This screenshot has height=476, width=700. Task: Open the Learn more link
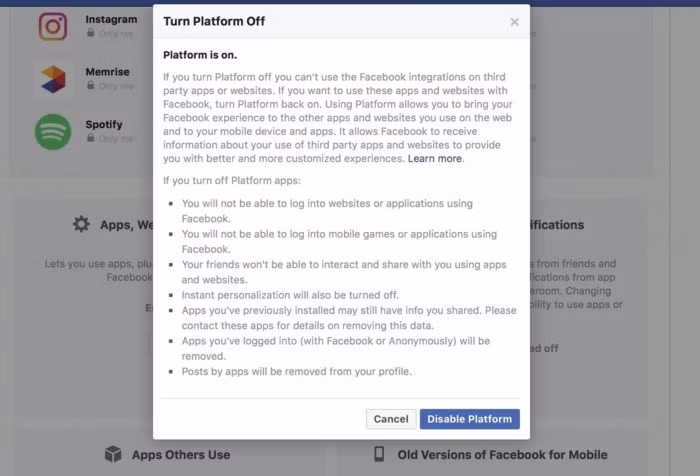pos(435,158)
